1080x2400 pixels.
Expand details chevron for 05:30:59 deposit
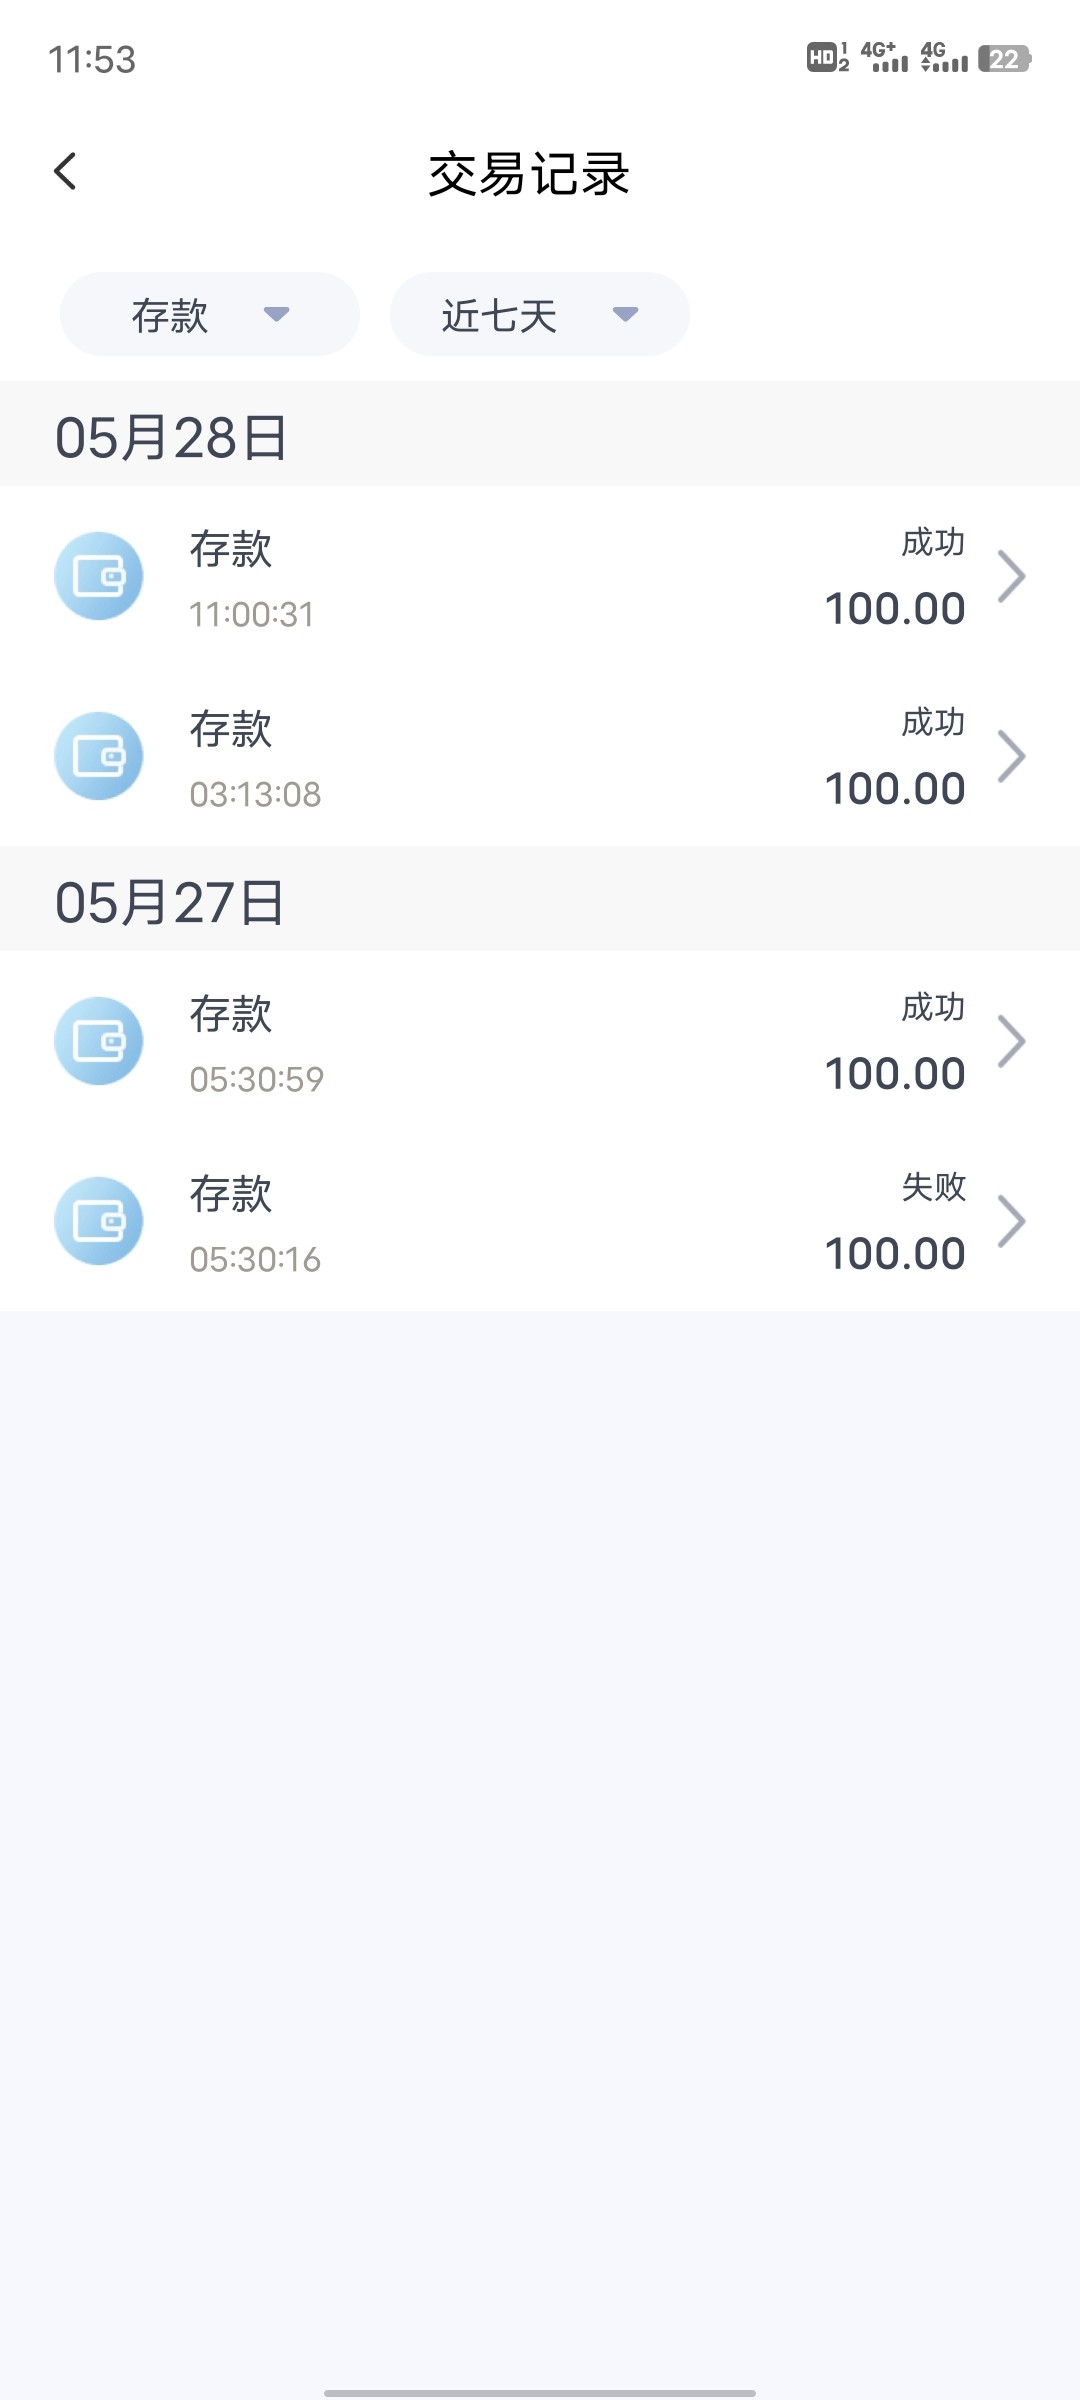[x=1012, y=1042]
